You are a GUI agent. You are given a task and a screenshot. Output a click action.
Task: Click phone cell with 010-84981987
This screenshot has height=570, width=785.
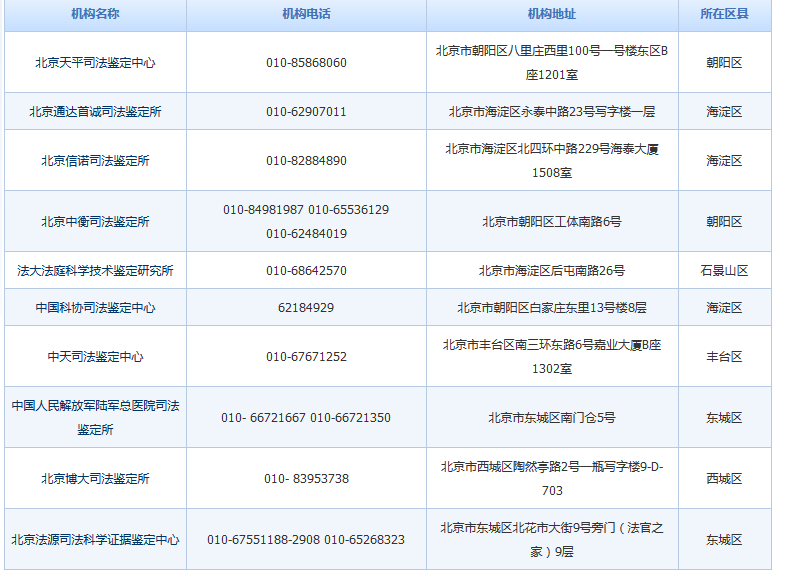[306, 222]
